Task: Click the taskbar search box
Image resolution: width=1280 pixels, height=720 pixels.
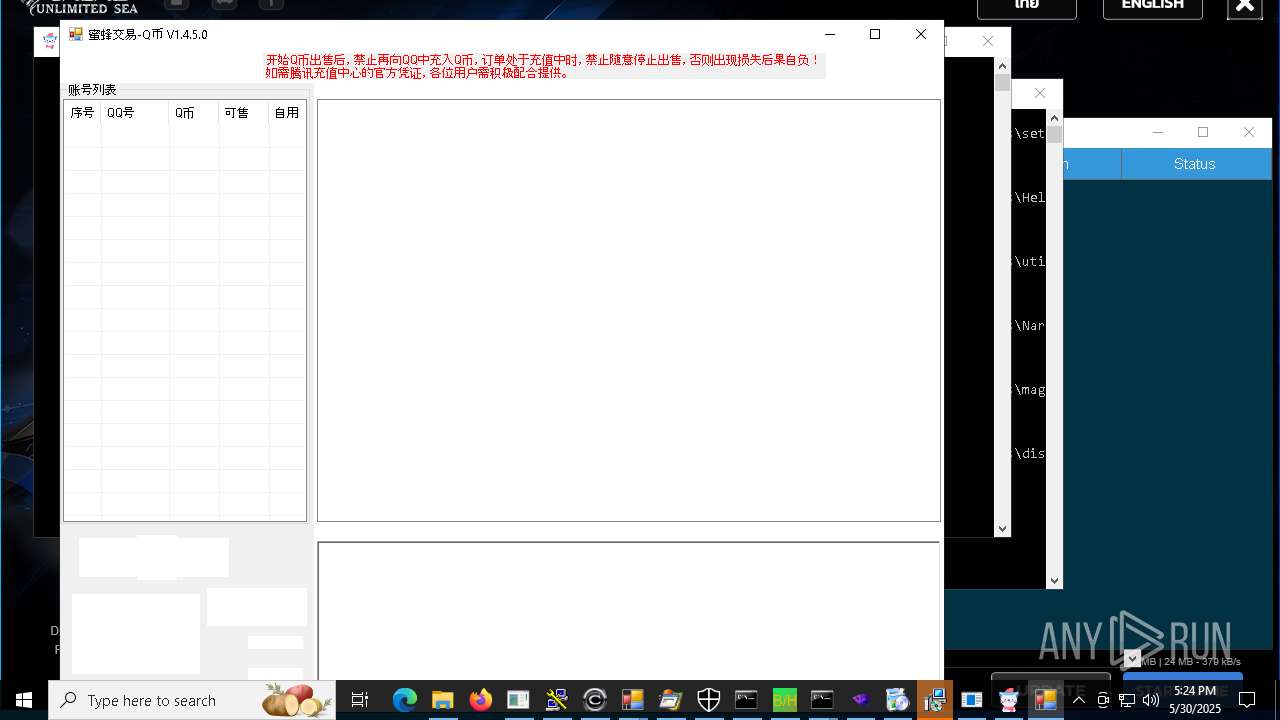Action: pos(192,700)
